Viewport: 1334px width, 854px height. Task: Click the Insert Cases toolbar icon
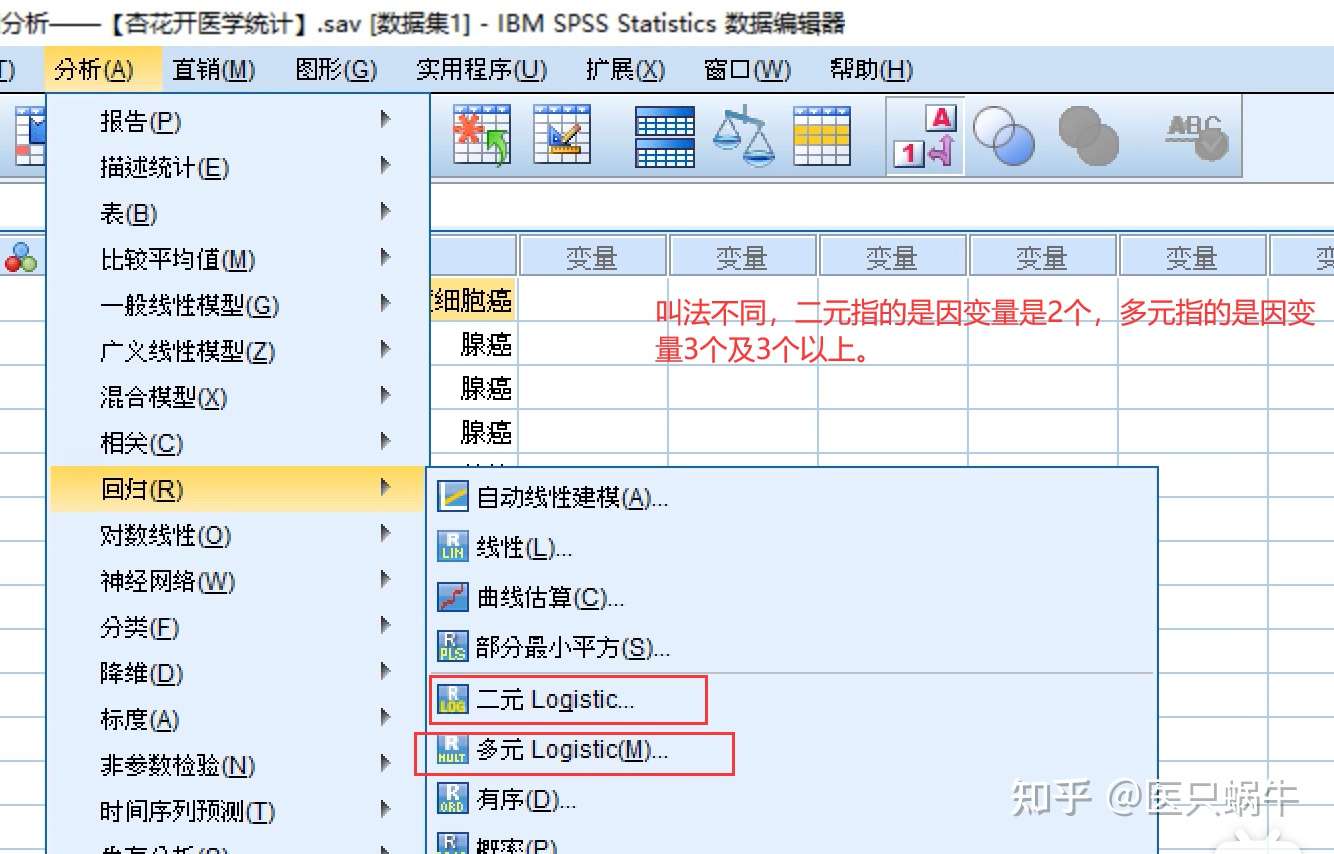click(482, 135)
